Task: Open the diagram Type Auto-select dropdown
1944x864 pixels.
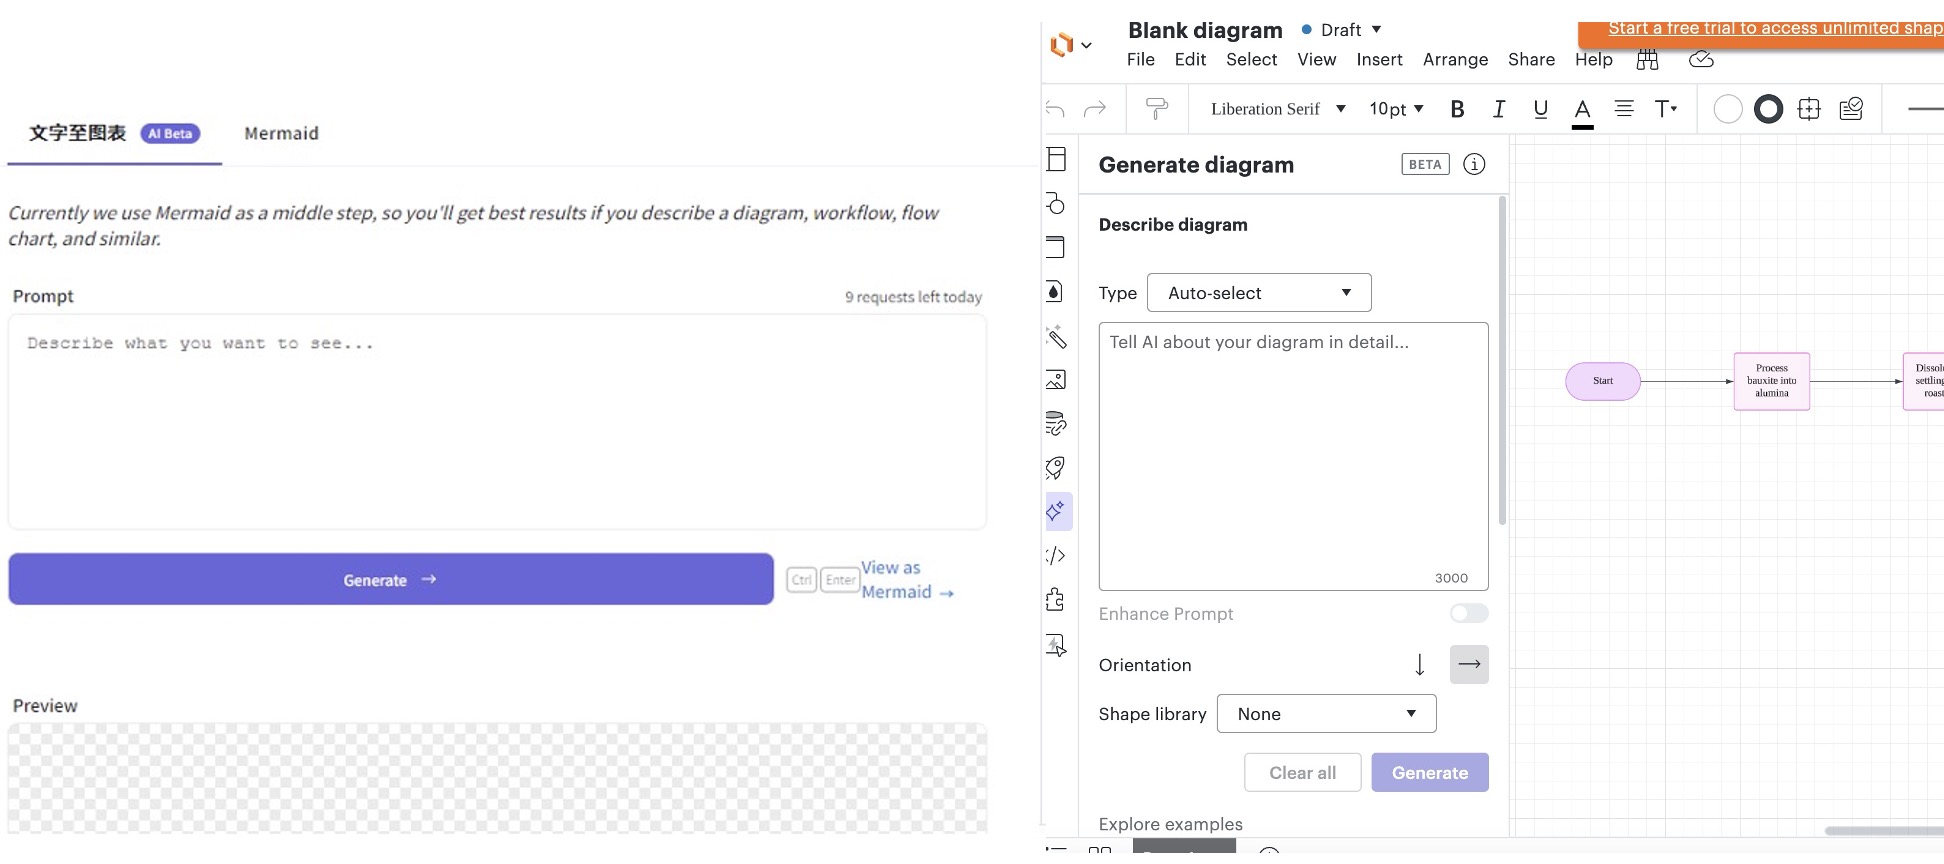Action: (1258, 293)
